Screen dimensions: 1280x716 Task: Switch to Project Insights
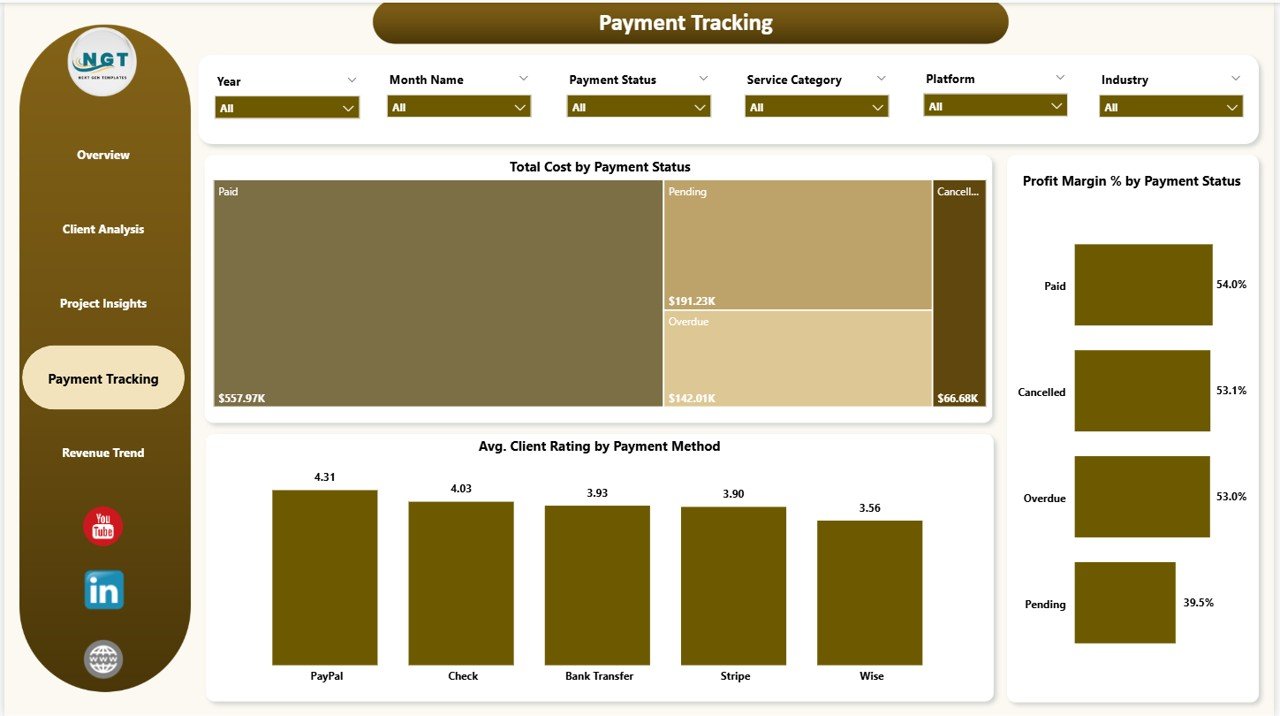(102, 303)
